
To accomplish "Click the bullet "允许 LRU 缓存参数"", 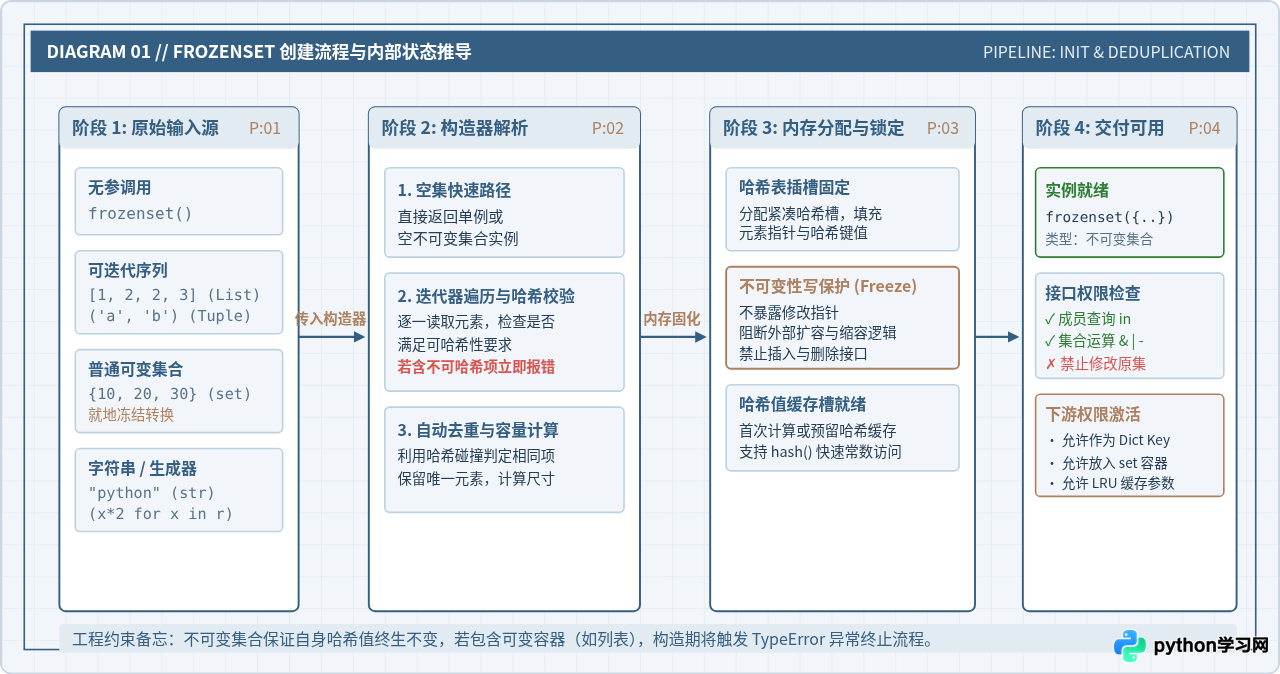I will click(1118, 484).
